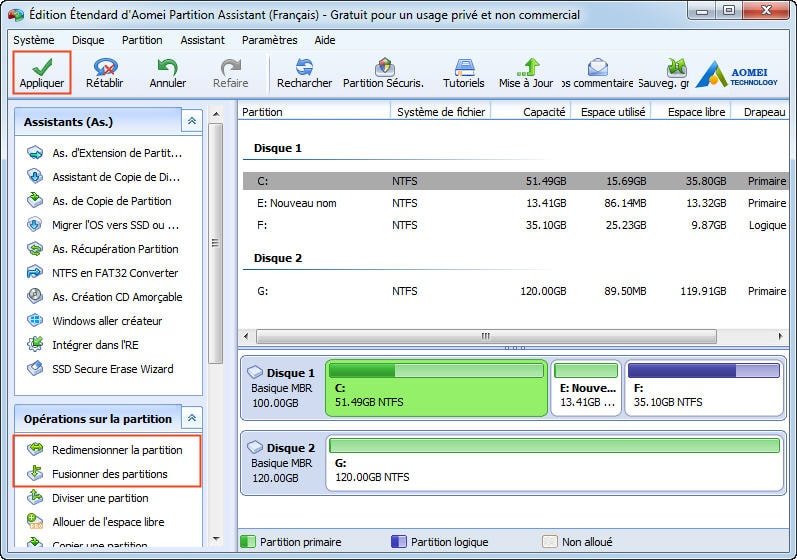This screenshot has width=797, height=560.
Task: Click right arrow of horizontal scrollbar
Action: tap(781, 336)
